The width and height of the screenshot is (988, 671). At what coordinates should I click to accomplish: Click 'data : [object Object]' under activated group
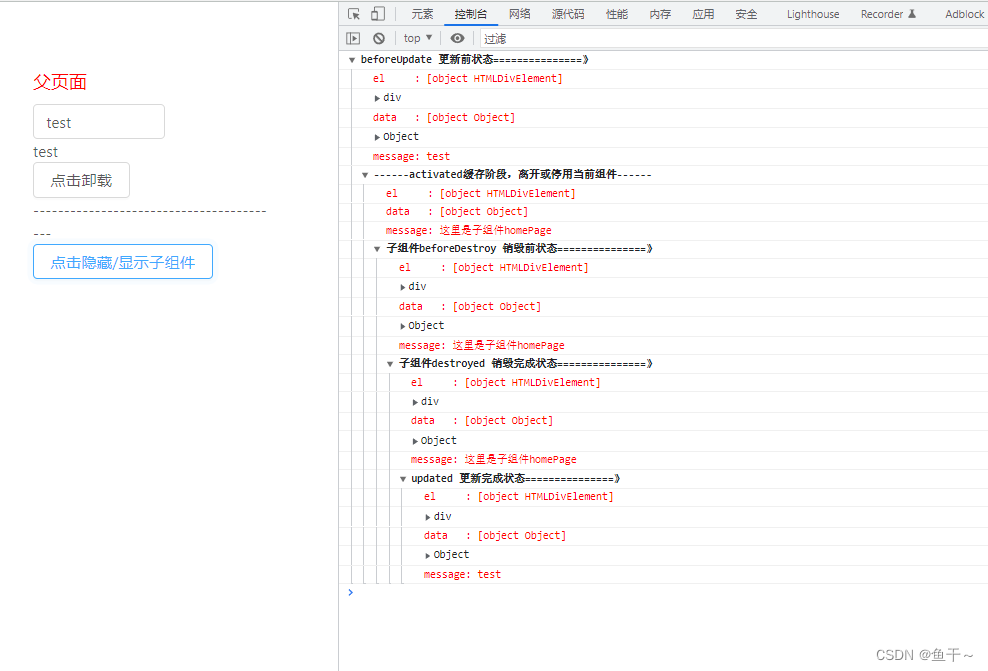click(457, 212)
